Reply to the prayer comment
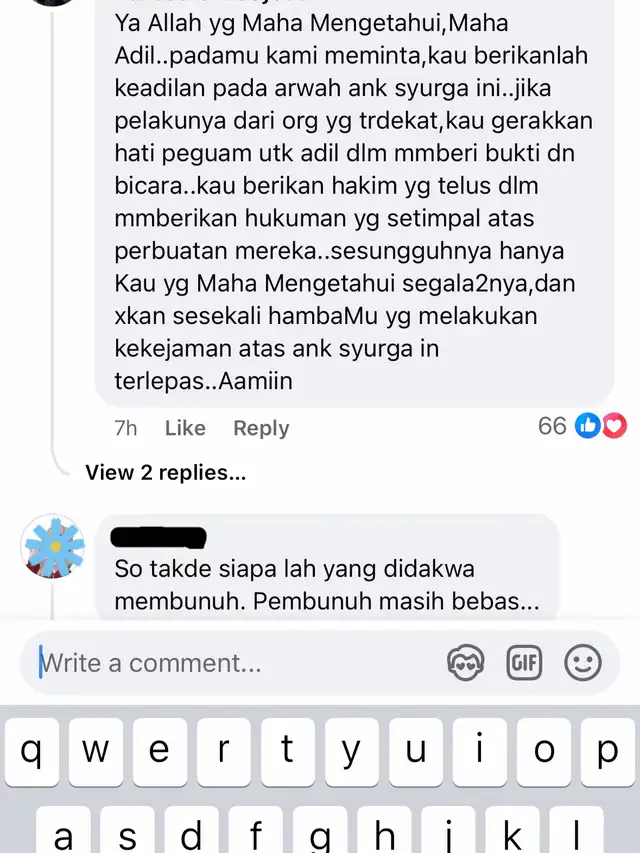This screenshot has height=853, width=640. click(261, 428)
